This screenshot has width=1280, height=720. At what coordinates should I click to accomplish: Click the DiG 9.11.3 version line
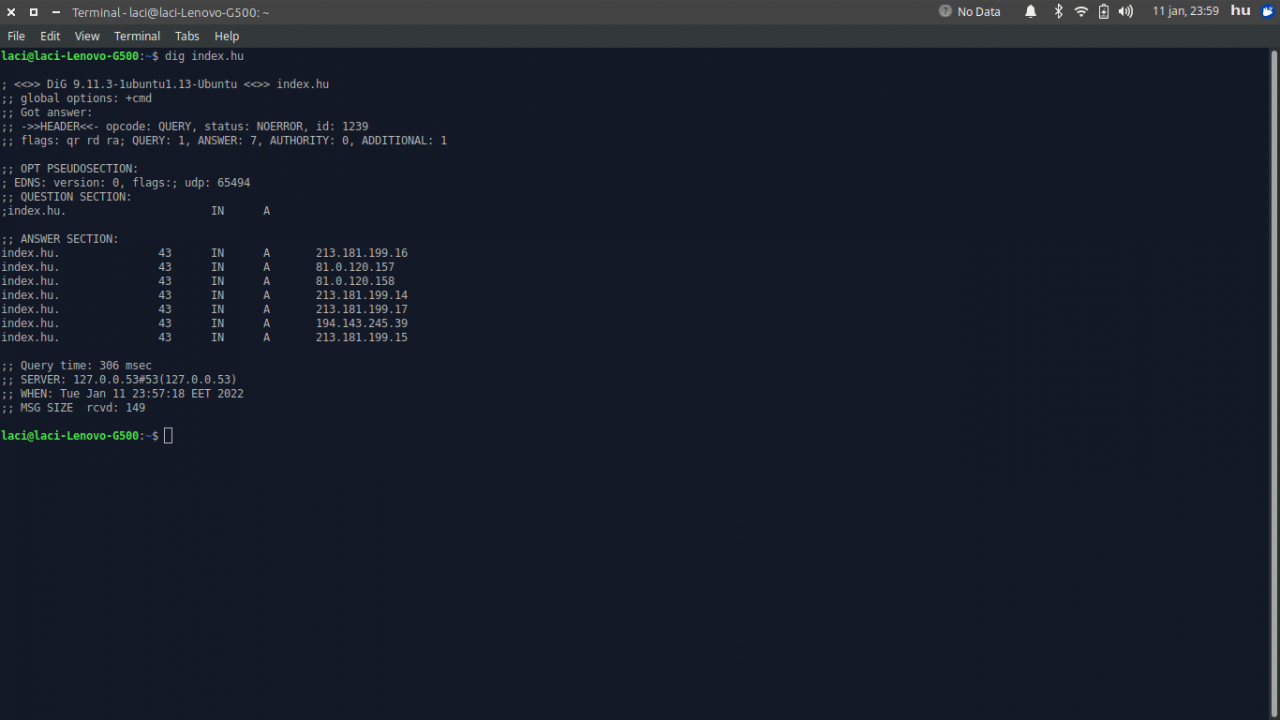(165, 84)
